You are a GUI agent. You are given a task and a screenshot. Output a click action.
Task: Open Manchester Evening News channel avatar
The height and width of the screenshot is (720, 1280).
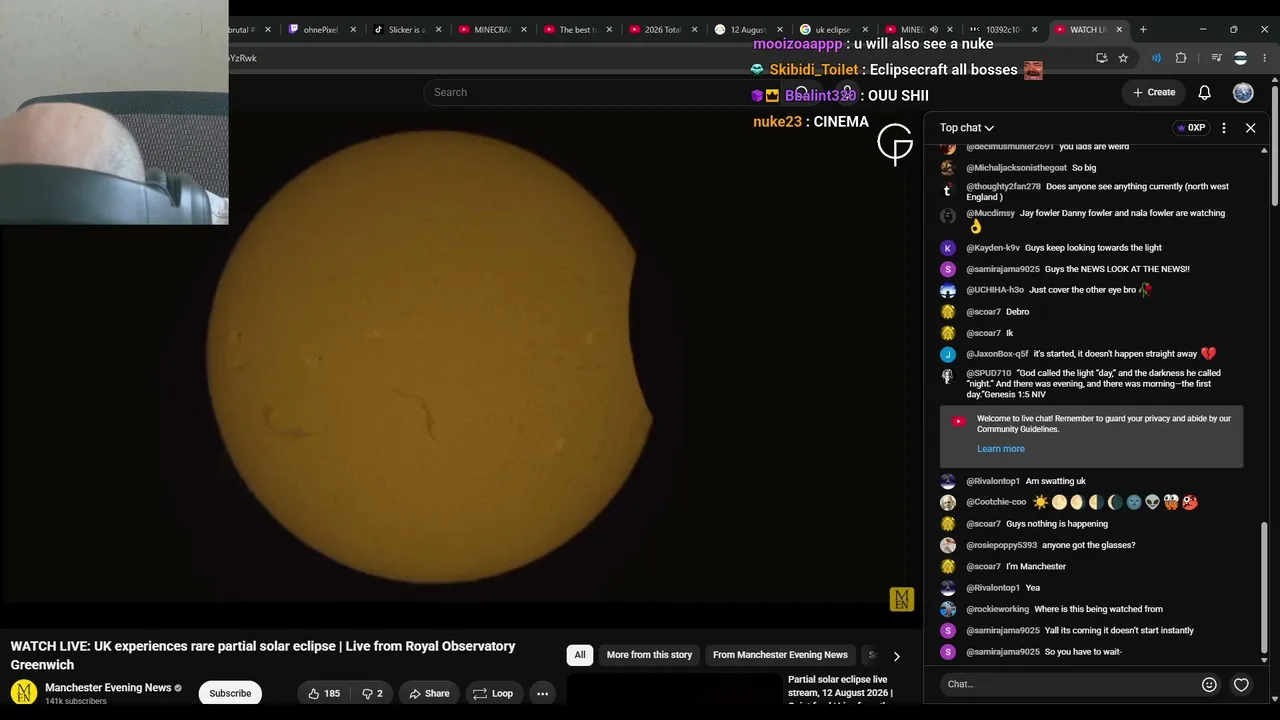(24, 692)
